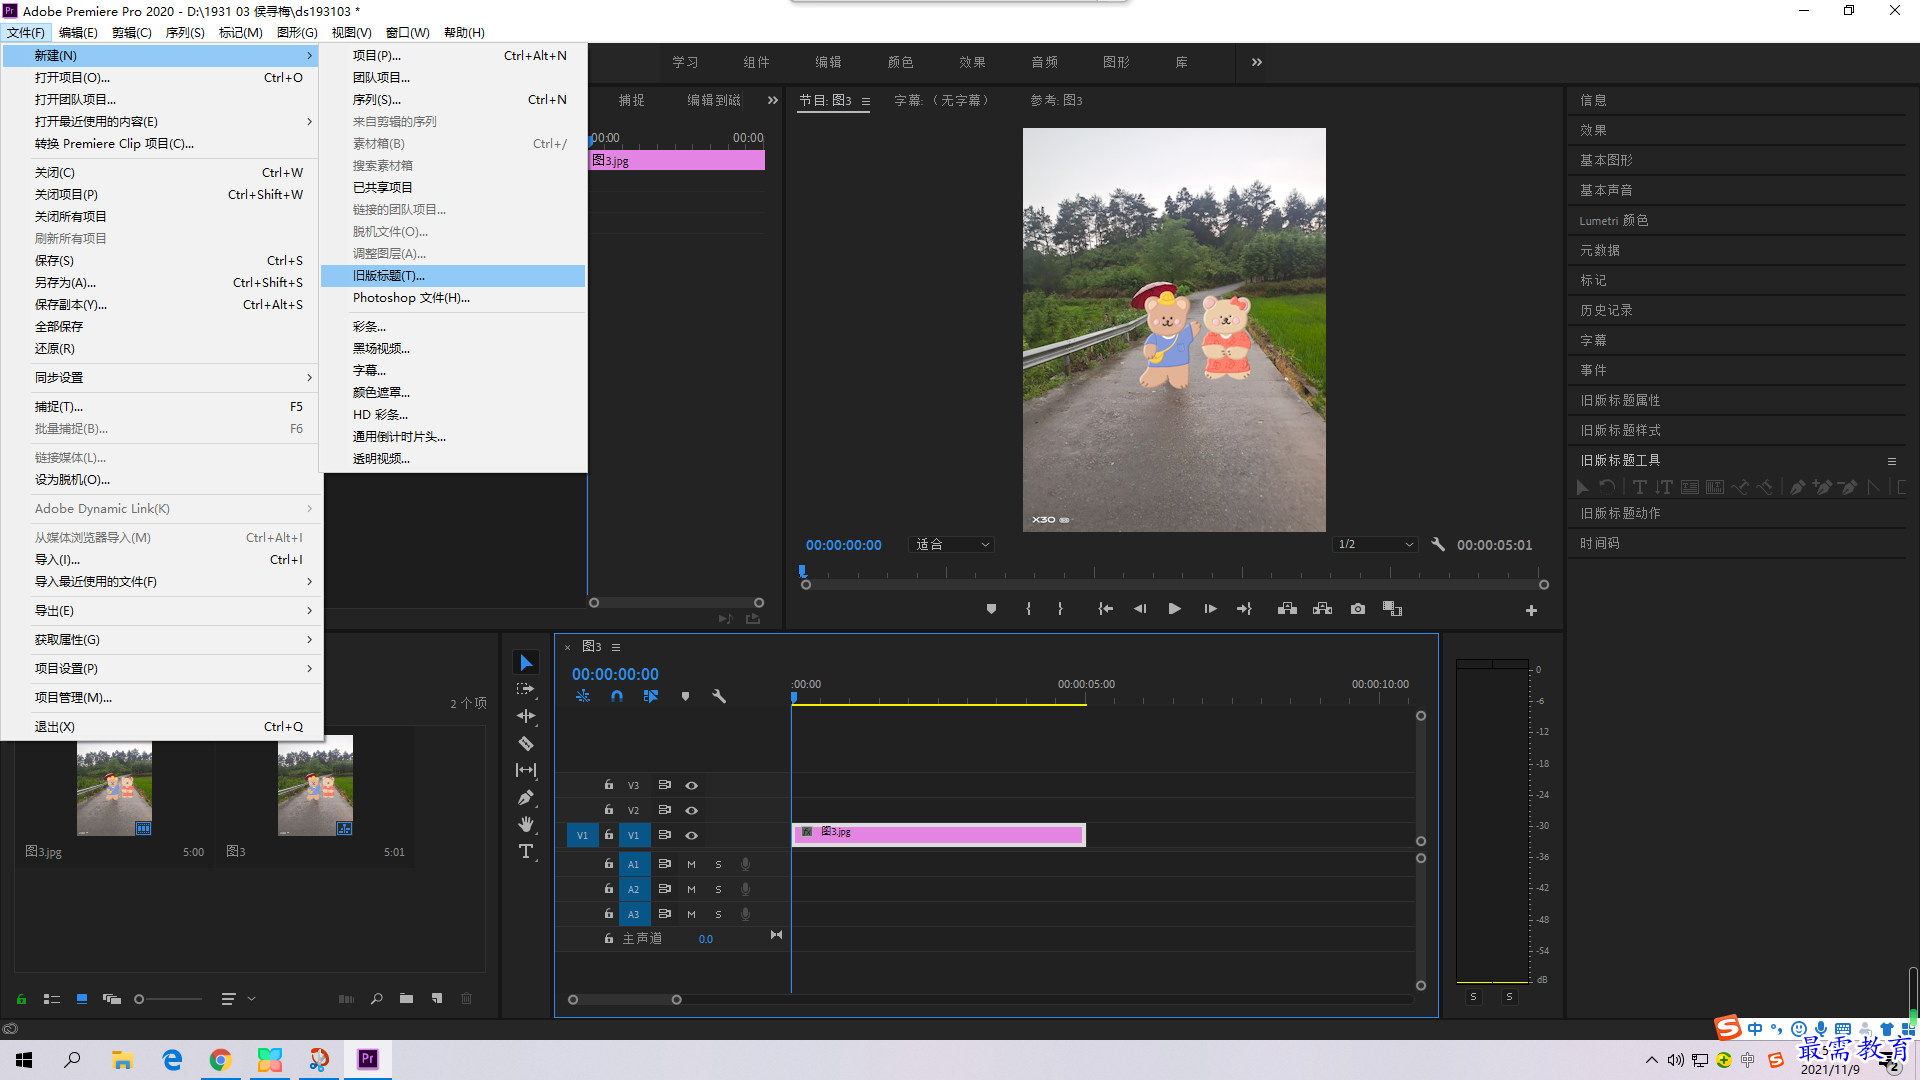
Task: Mute audio track A1
Action: [x=691, y=864]
